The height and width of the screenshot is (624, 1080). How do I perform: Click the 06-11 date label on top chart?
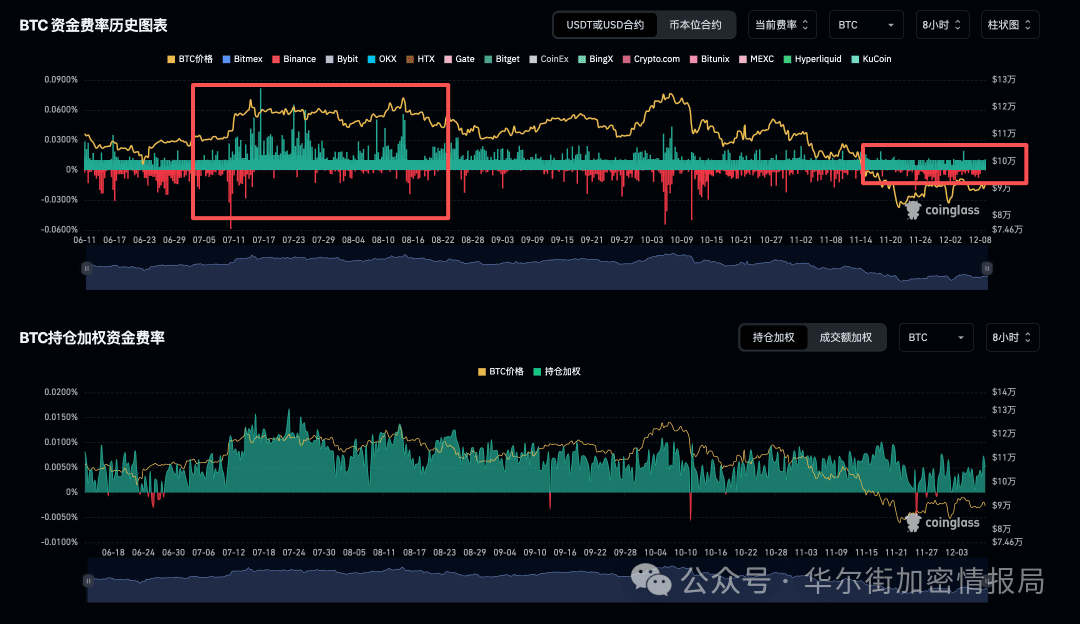coord(85,240)
